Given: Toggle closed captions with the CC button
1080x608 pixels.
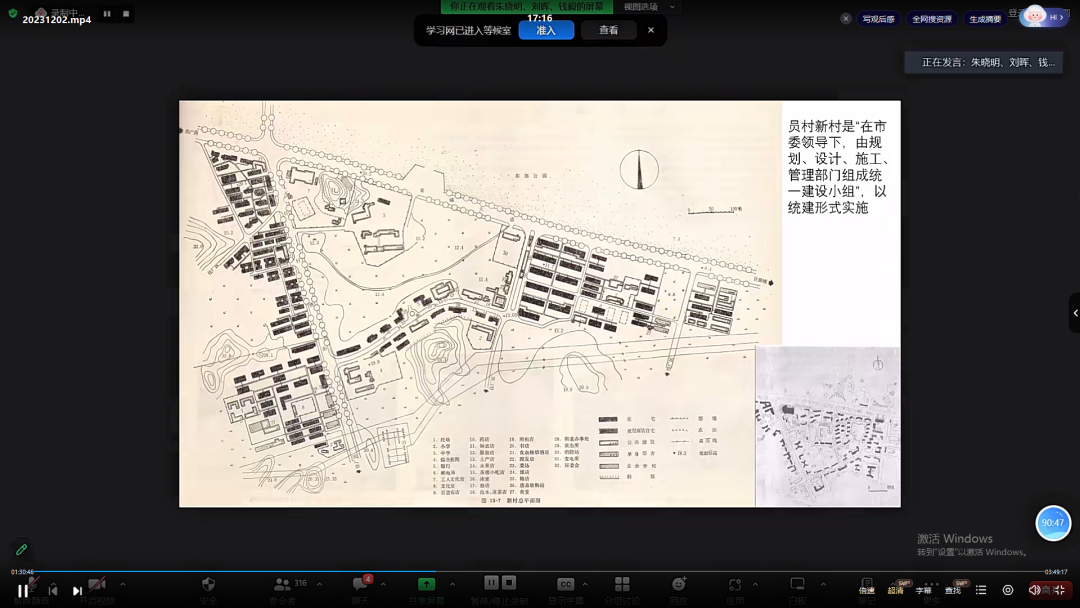Looking at the screenshot, I should [x=565, y=585].
